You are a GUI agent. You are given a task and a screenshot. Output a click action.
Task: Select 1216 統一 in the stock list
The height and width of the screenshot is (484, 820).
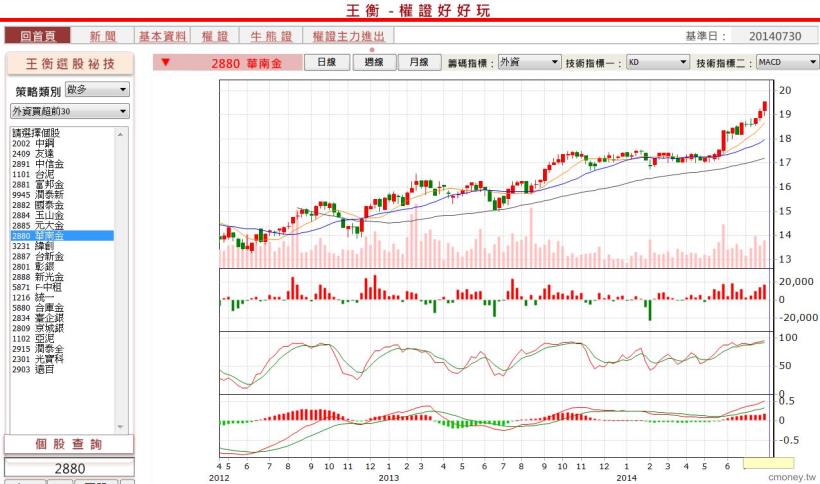click(62, 297)
